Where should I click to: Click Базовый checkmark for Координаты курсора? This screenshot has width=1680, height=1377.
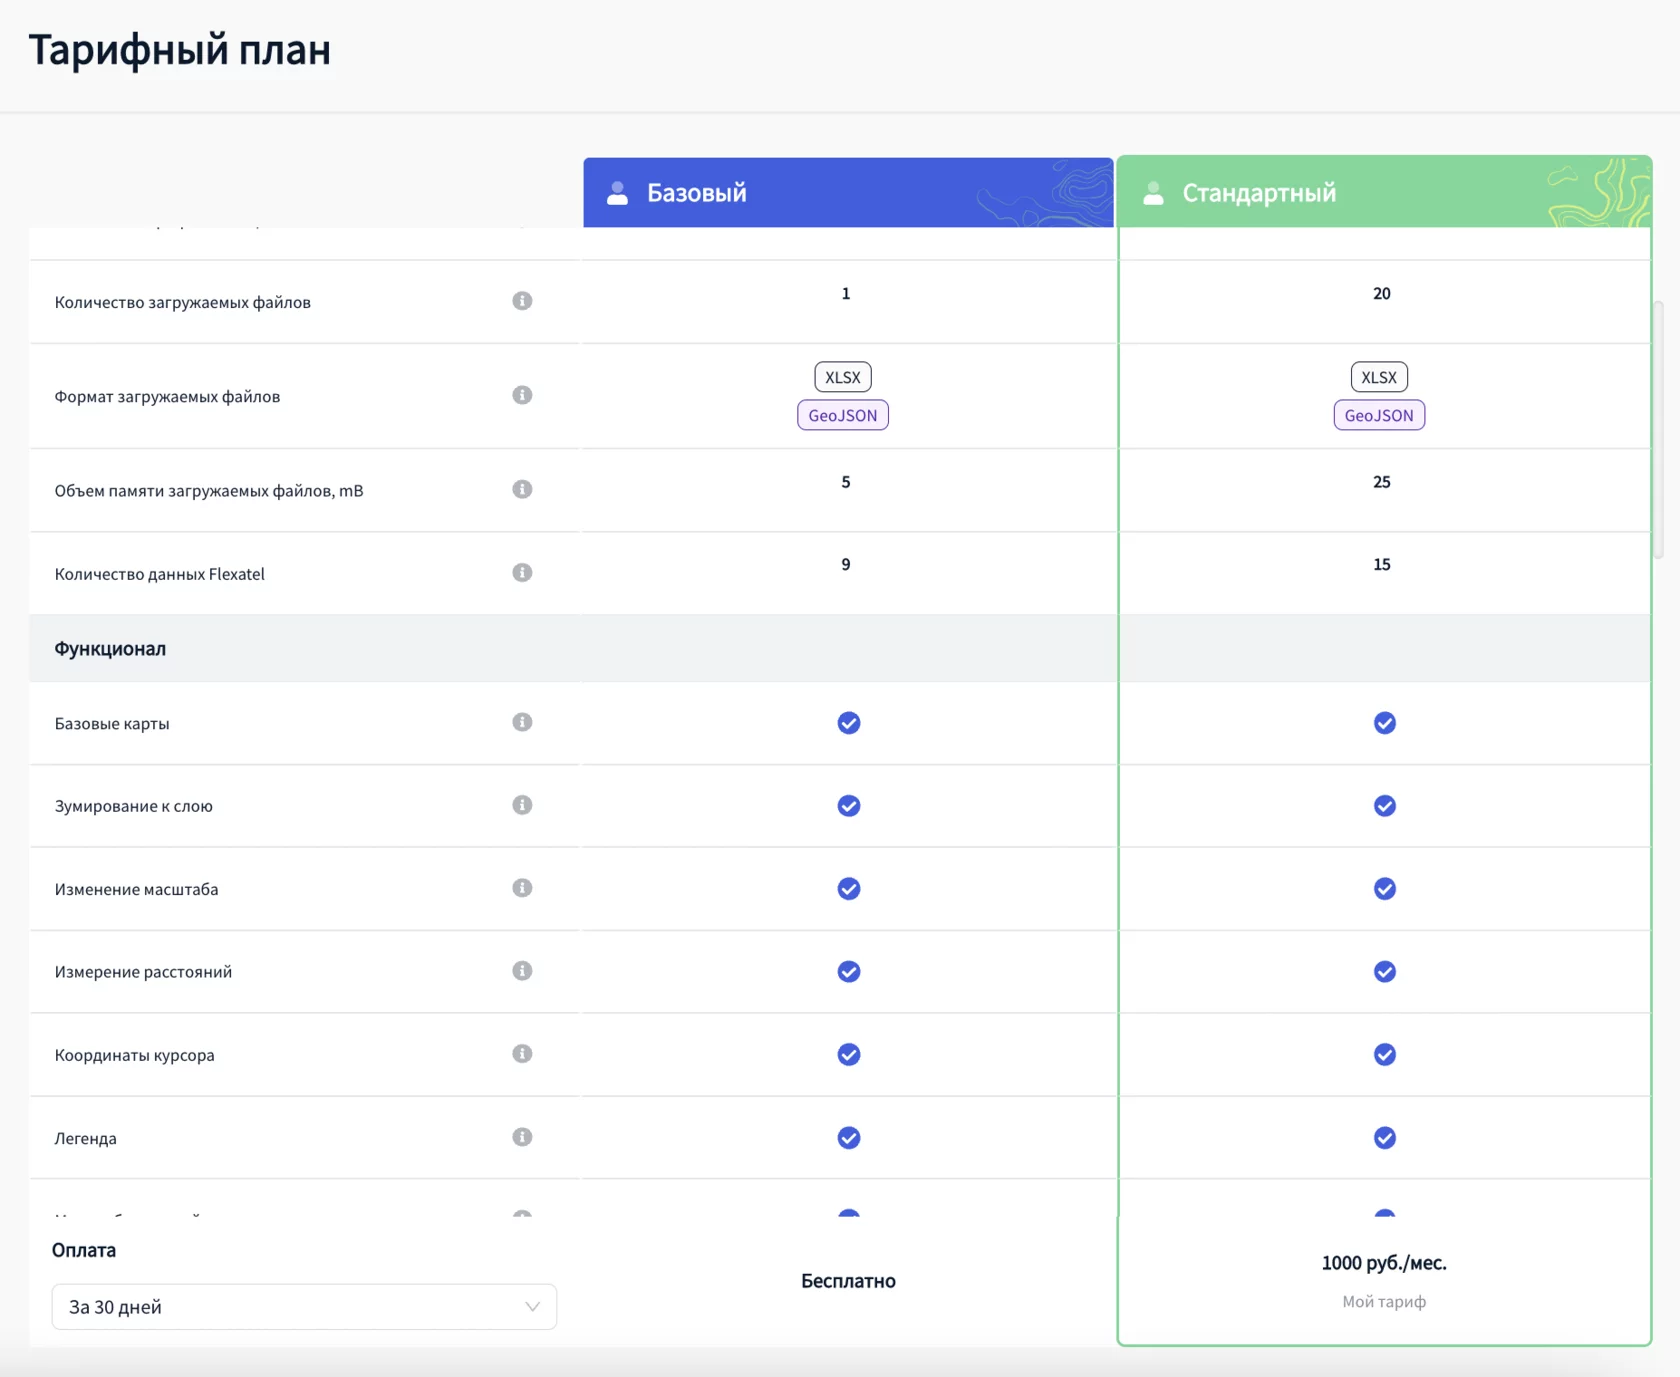[848, 1055]
